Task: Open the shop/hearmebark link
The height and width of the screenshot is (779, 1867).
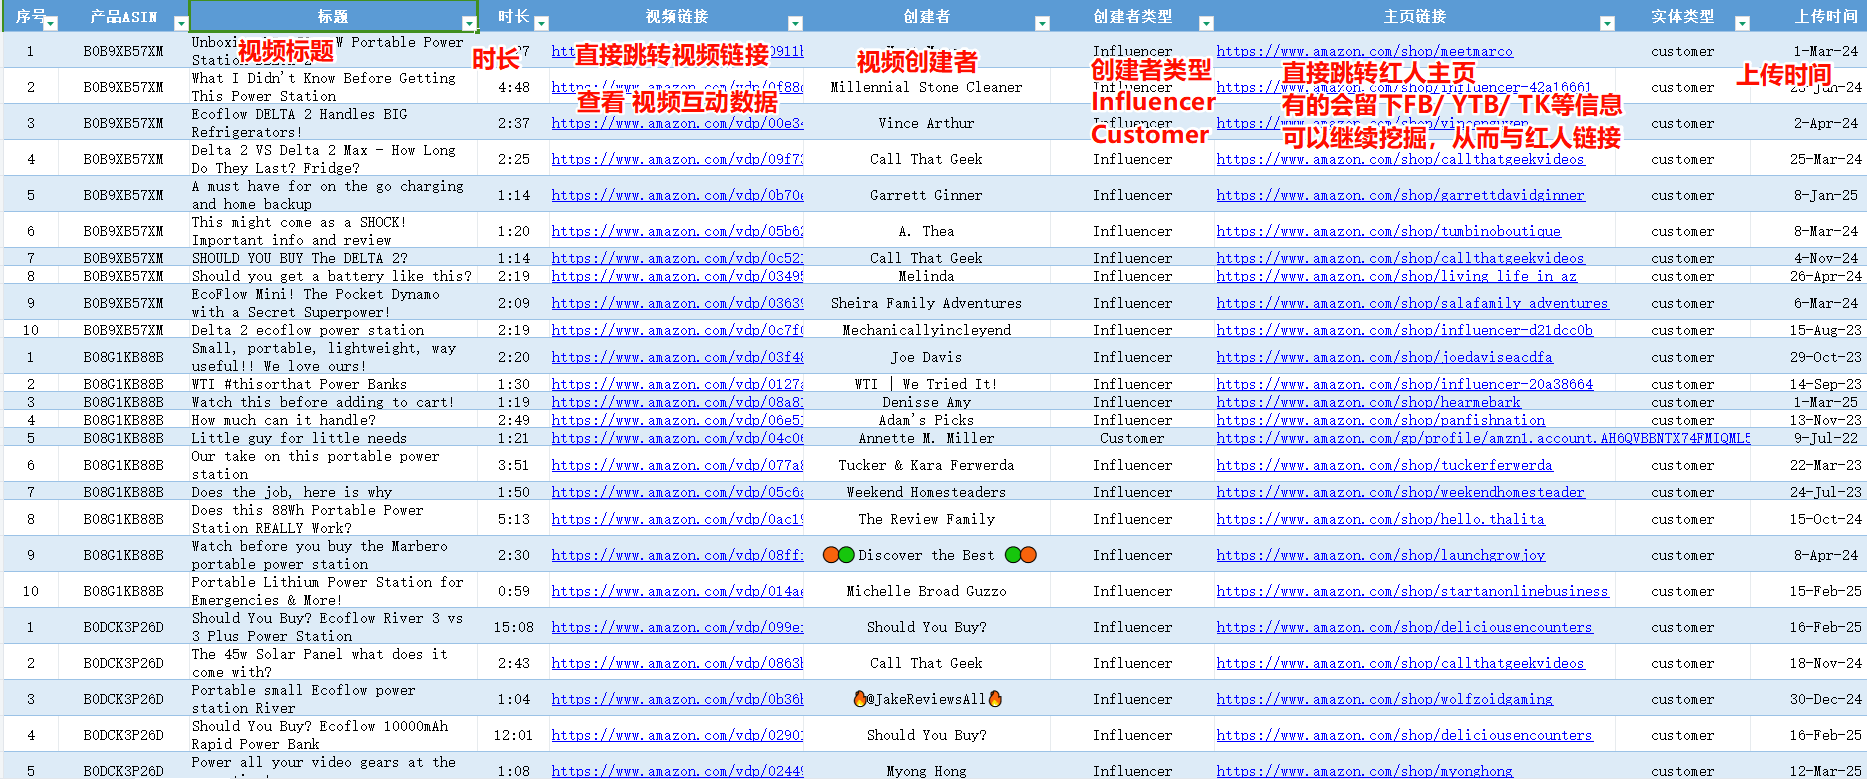Action: (x=1368, y=402)
